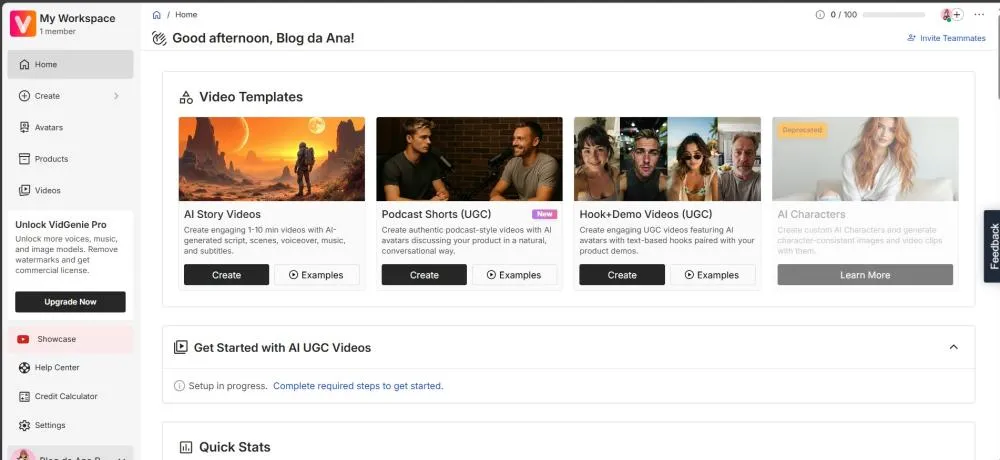
Task: Open the three-dot more options menu
Action: tap(978, 15)
